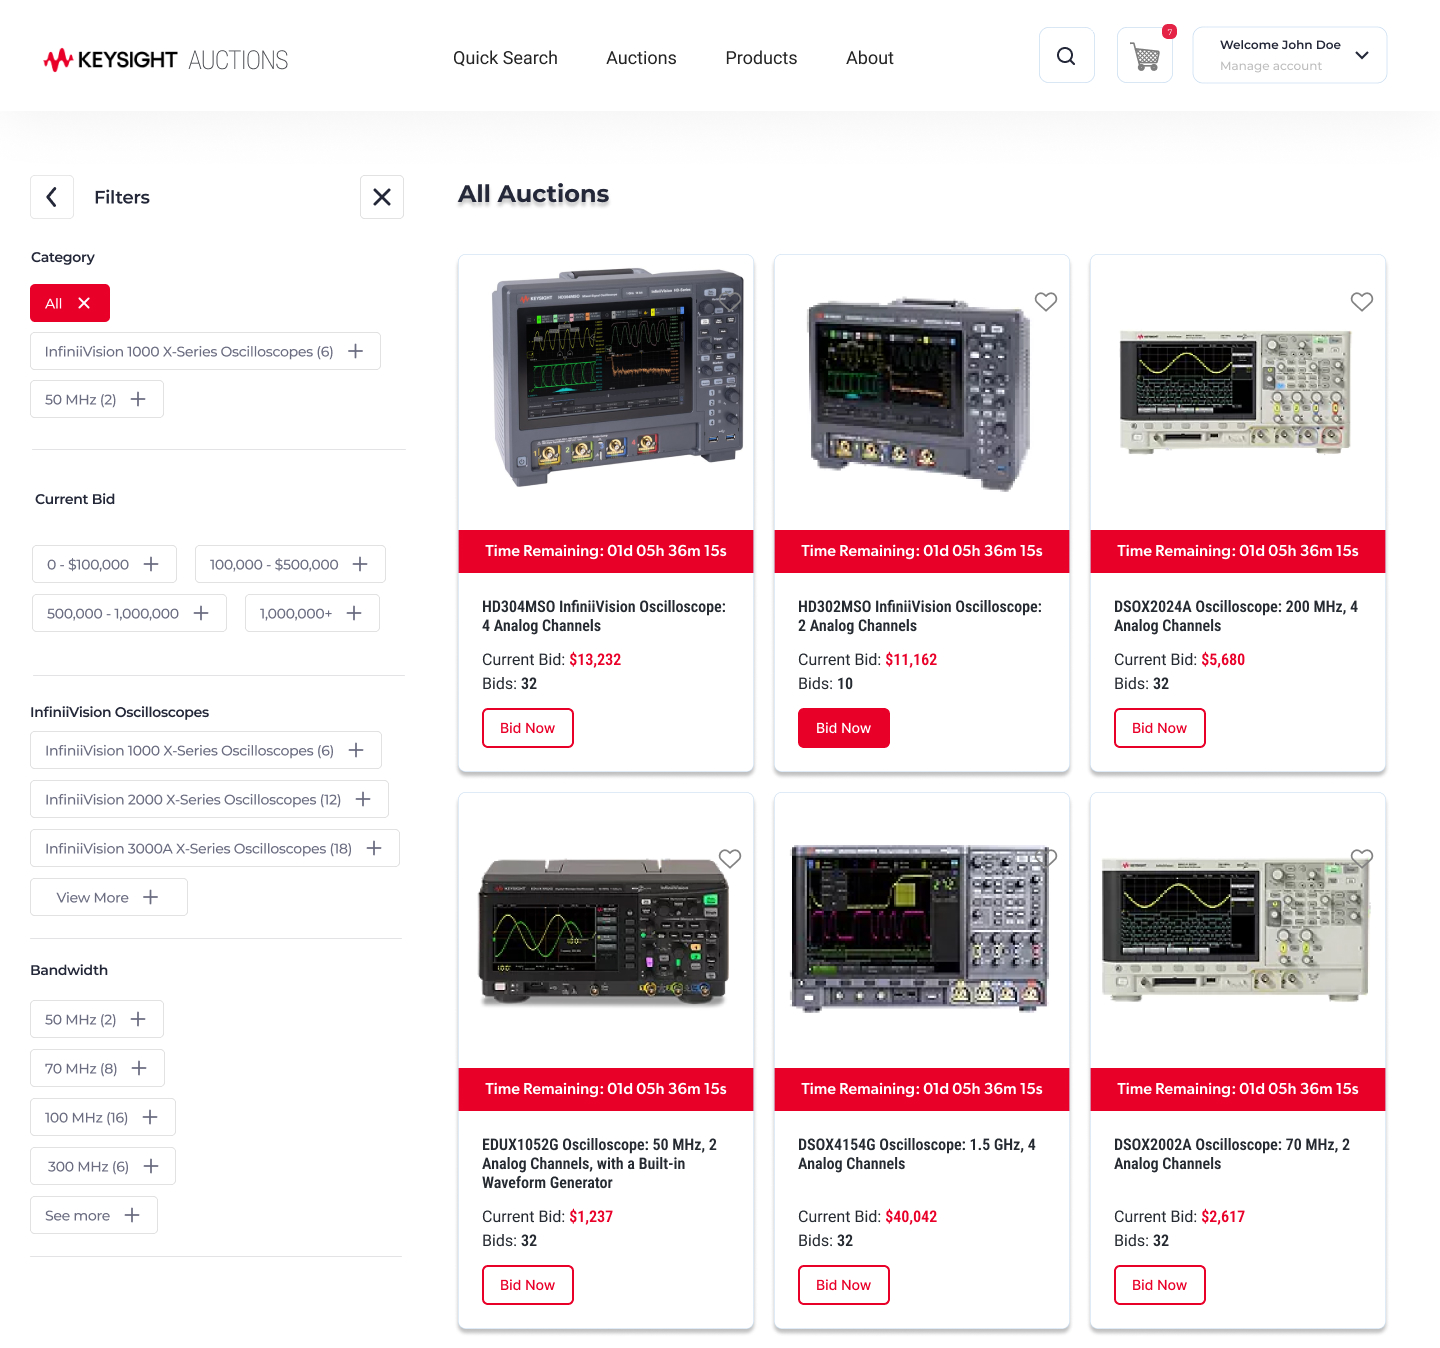Close the Filters panel
Viewport: 1440px width, 1348px height.
click(382, 197)
